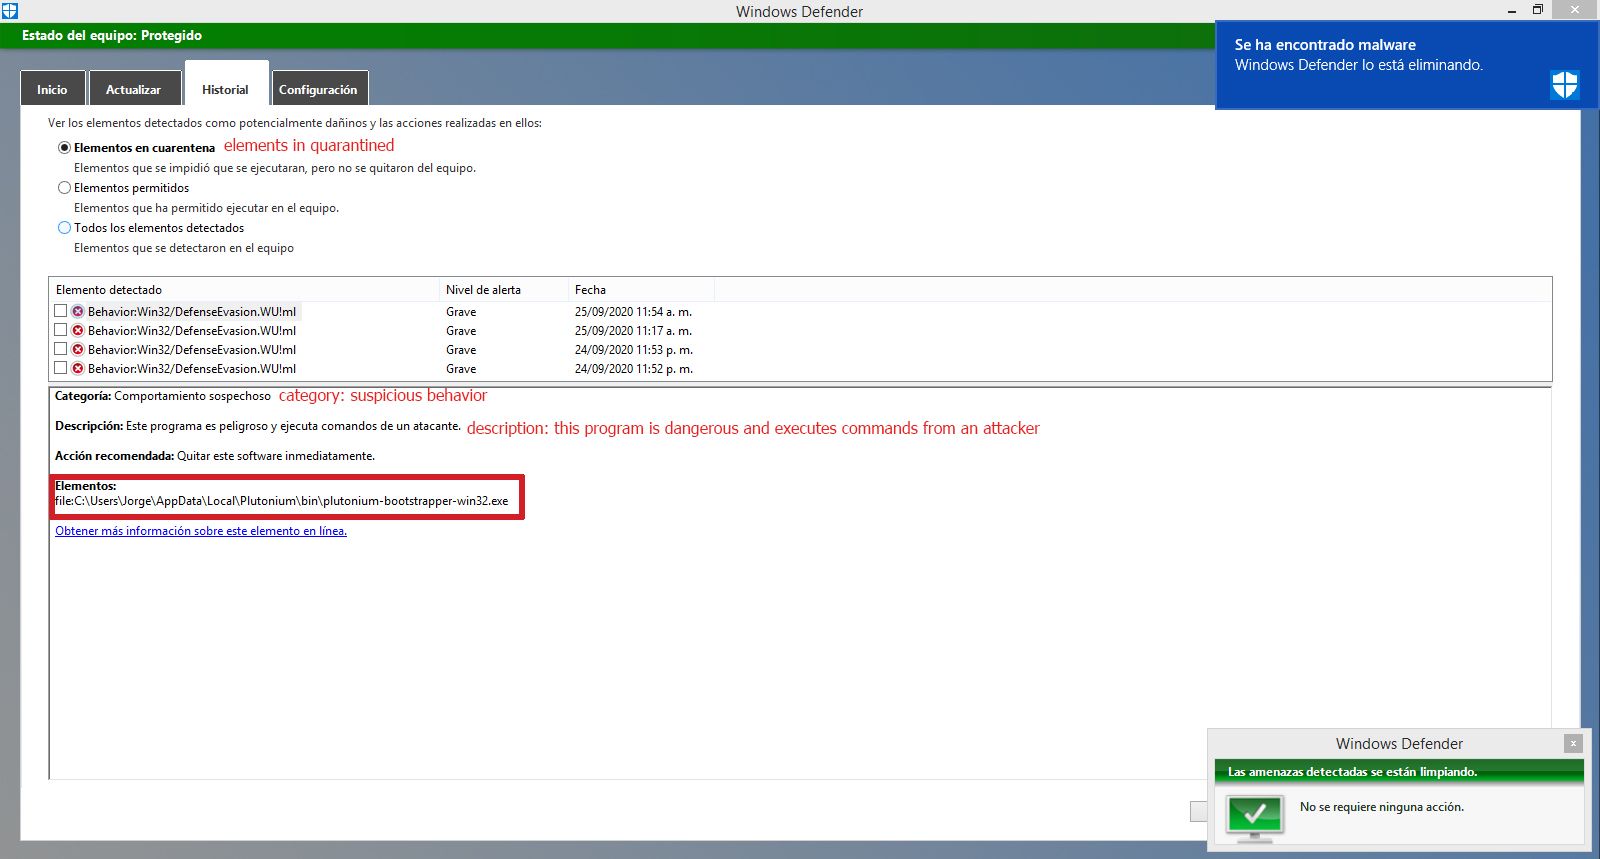The width and height of the screenshot is (1600, 859).
Task: Click Grave alert level in 11:54 a. m. row
Action: [x=461, y=311]
